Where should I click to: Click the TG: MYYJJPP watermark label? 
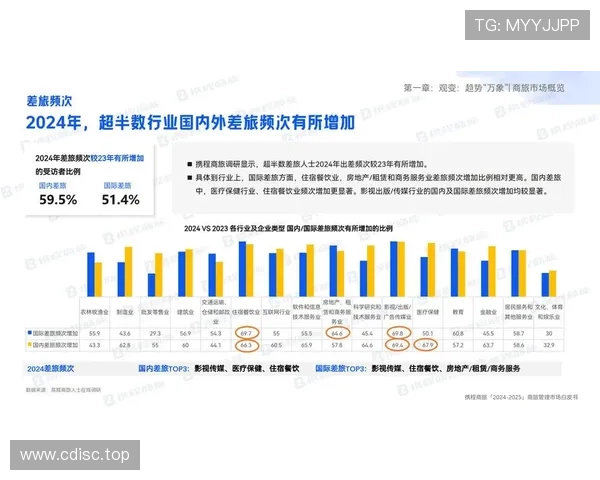[526, 25]
